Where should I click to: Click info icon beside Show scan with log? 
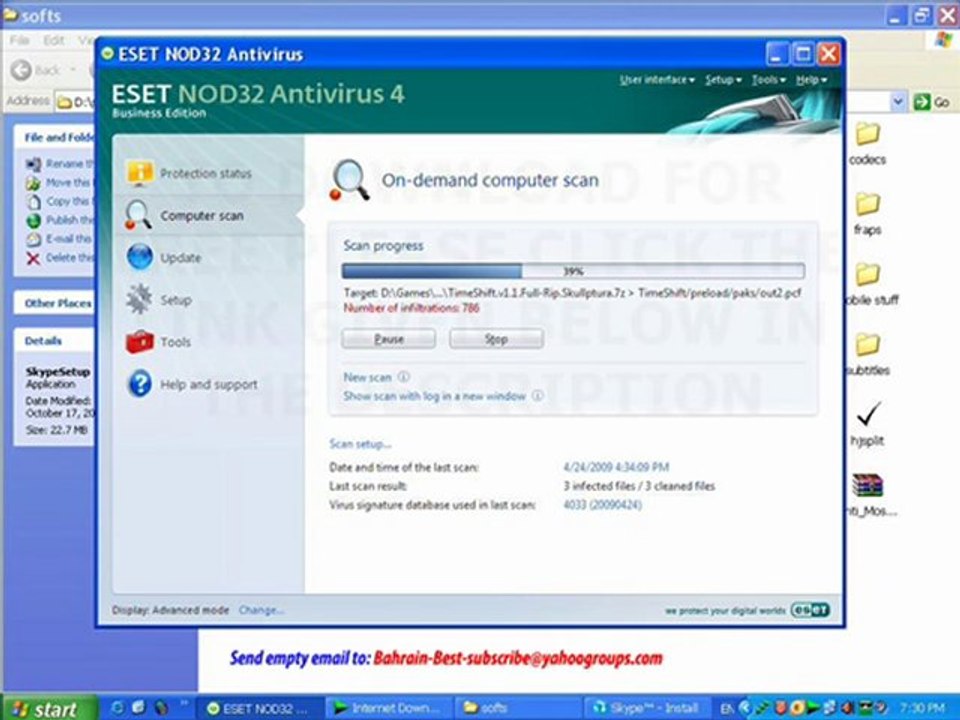tap(538, 396)
